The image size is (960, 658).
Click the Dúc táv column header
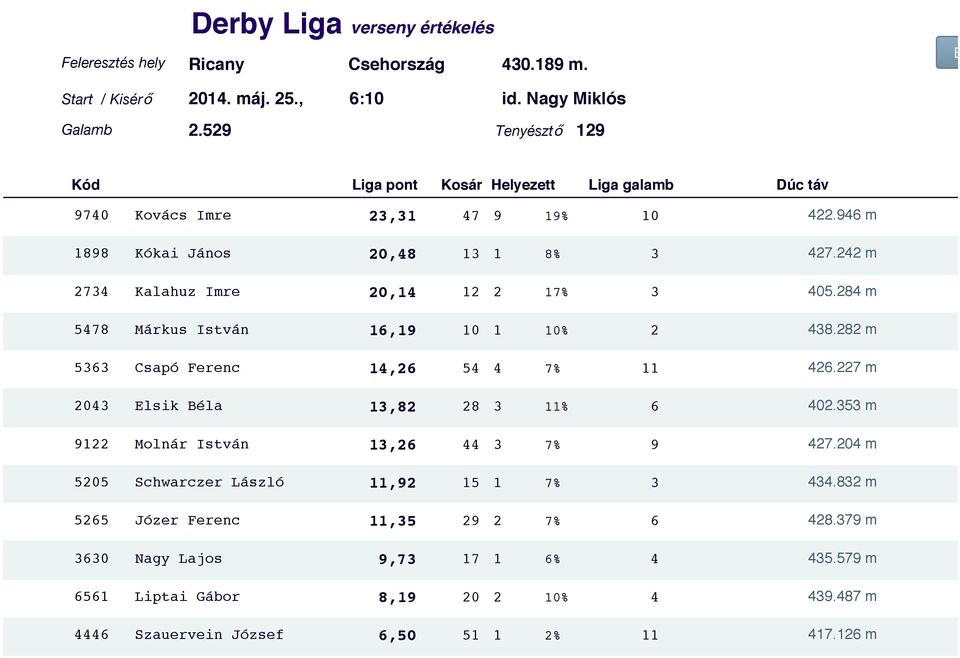802,185
